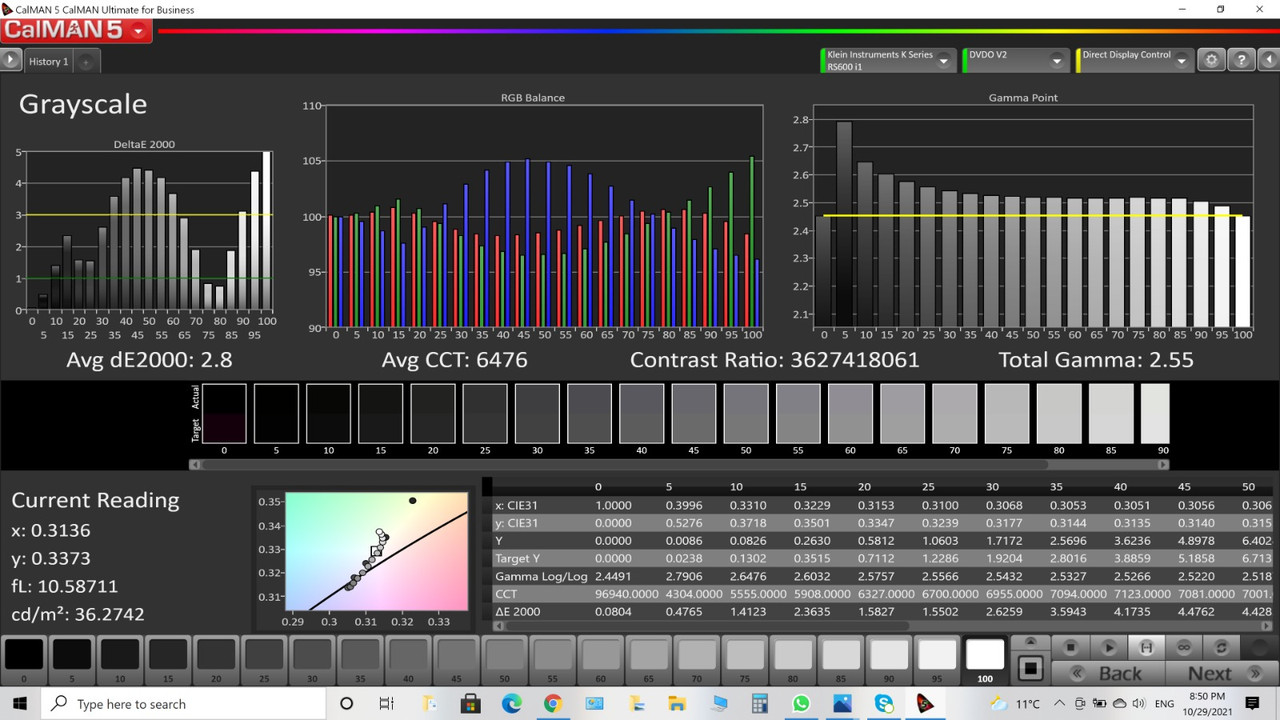The height and width of the screenshot is (720, 1280).
Task: Click the 40 actual/target comparison patch
Action: (641, 413)
